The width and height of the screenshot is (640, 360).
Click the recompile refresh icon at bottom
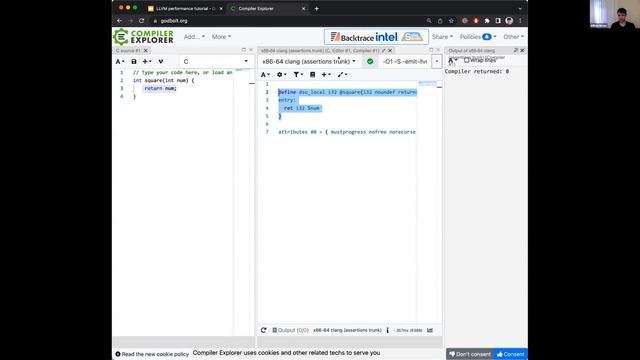[x=264, y=330]
